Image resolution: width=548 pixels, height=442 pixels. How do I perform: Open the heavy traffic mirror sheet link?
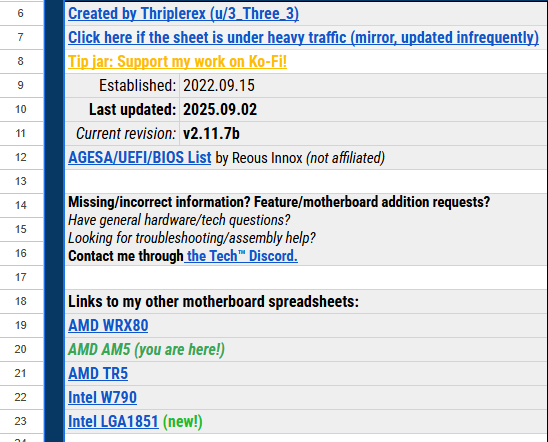point(303,38)
